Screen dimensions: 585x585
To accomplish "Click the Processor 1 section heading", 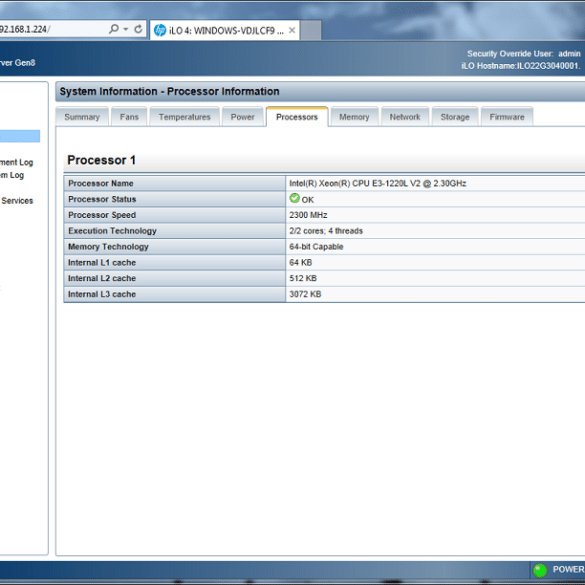I will click(x=101, y=160).
